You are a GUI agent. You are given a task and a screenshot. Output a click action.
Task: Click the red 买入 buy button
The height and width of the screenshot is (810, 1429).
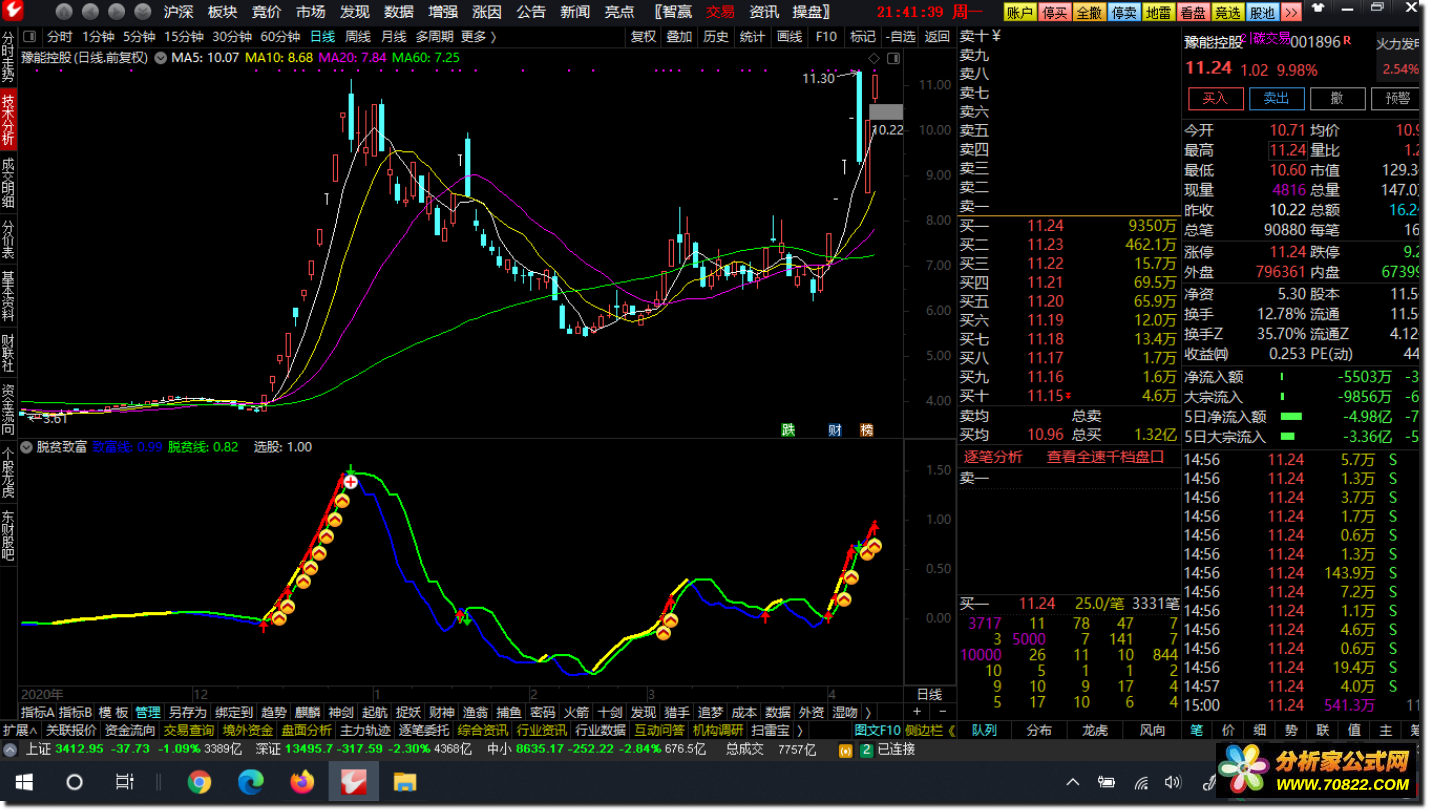tap(1215, 98)
